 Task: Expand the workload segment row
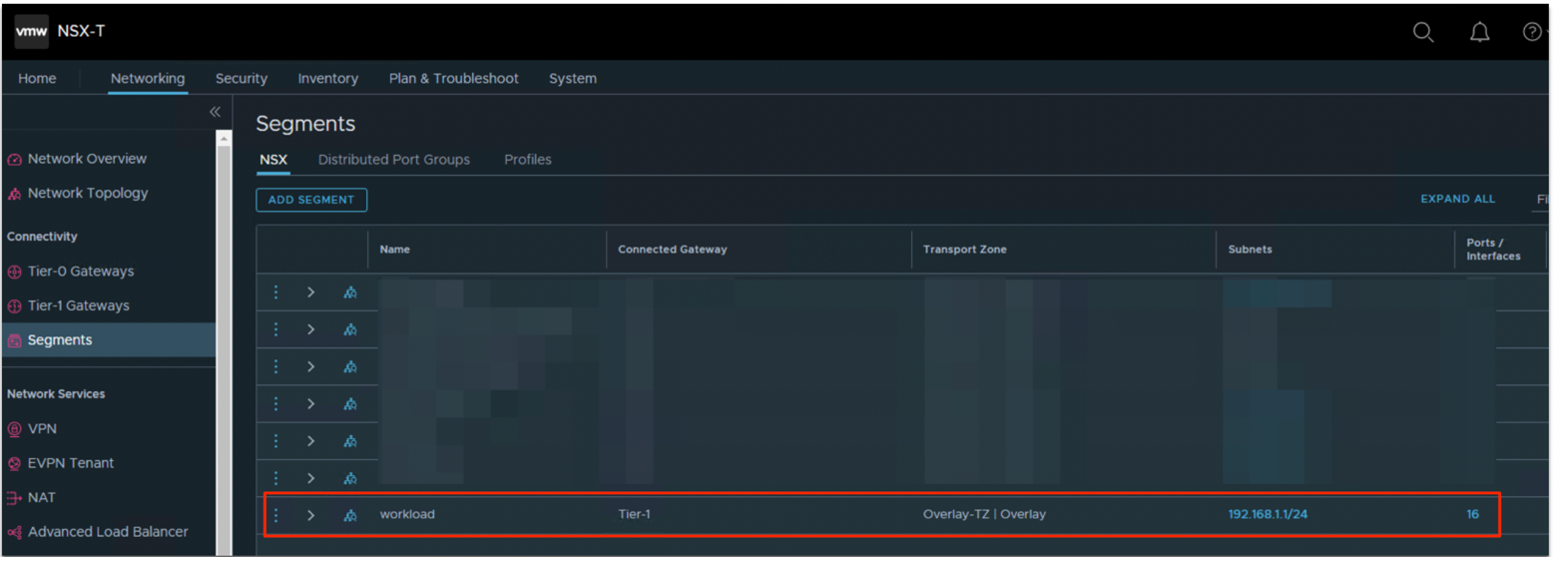point(311,515)
